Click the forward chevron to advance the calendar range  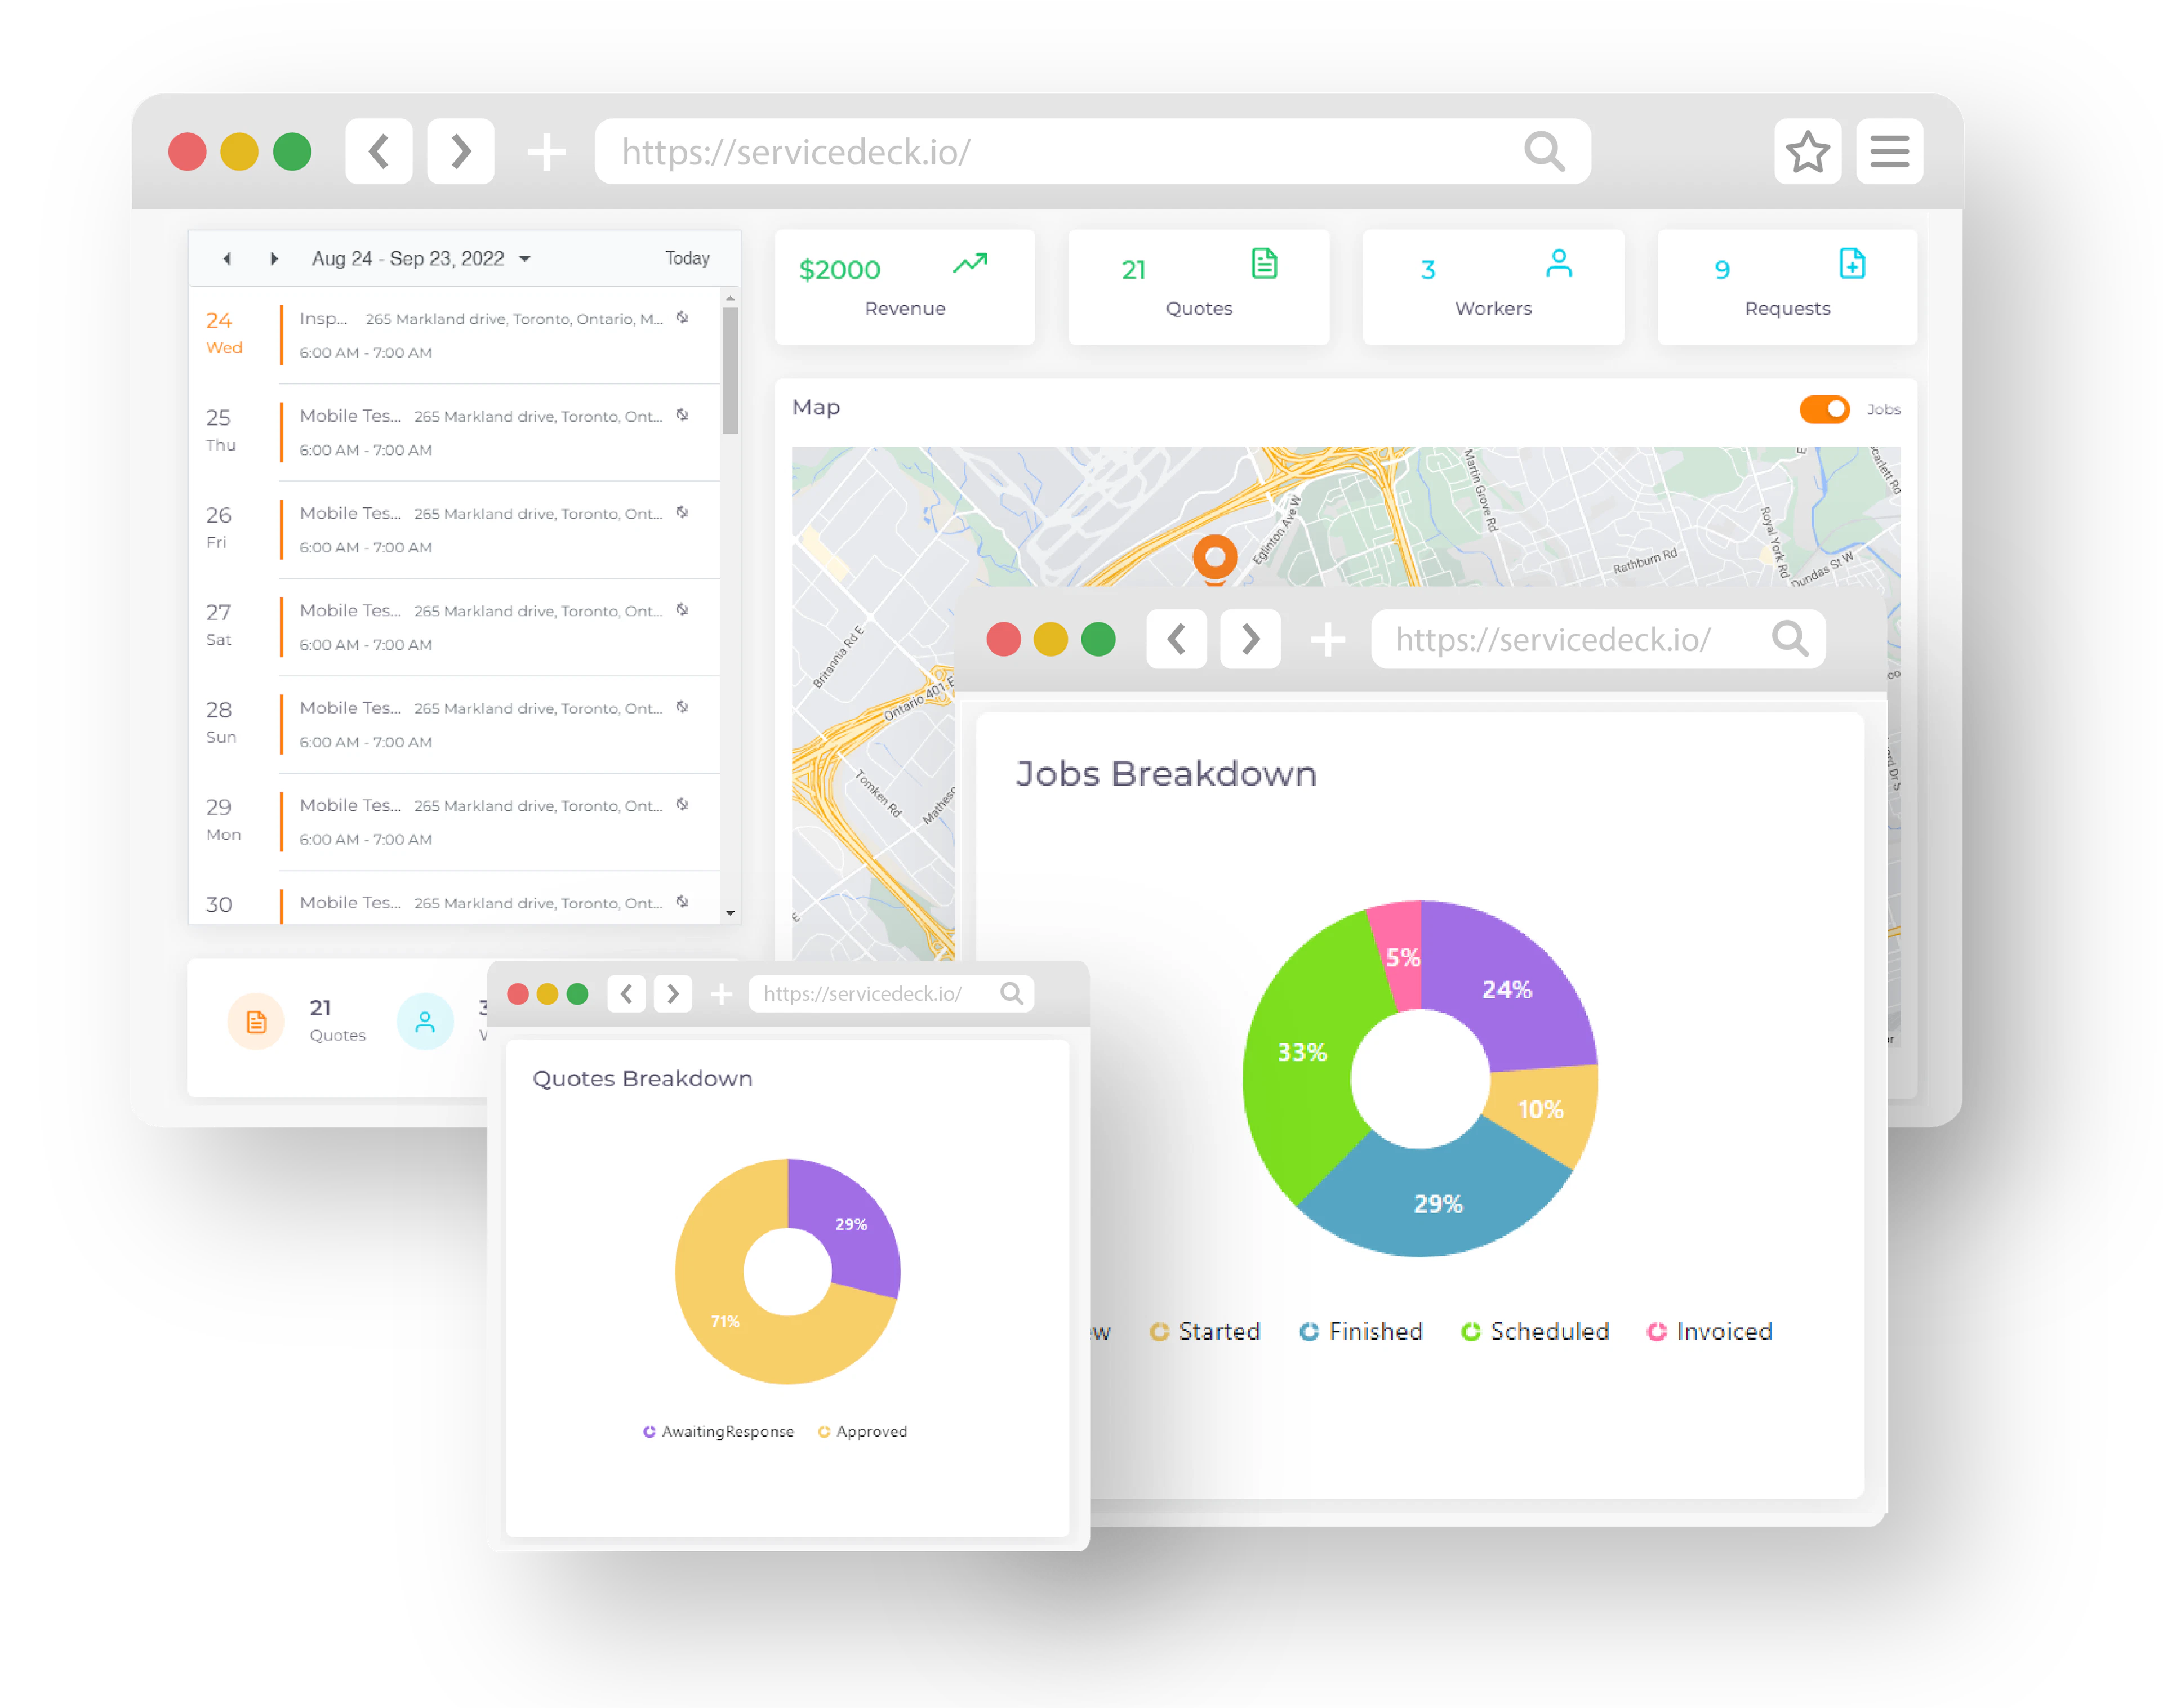tap(275, 258)
